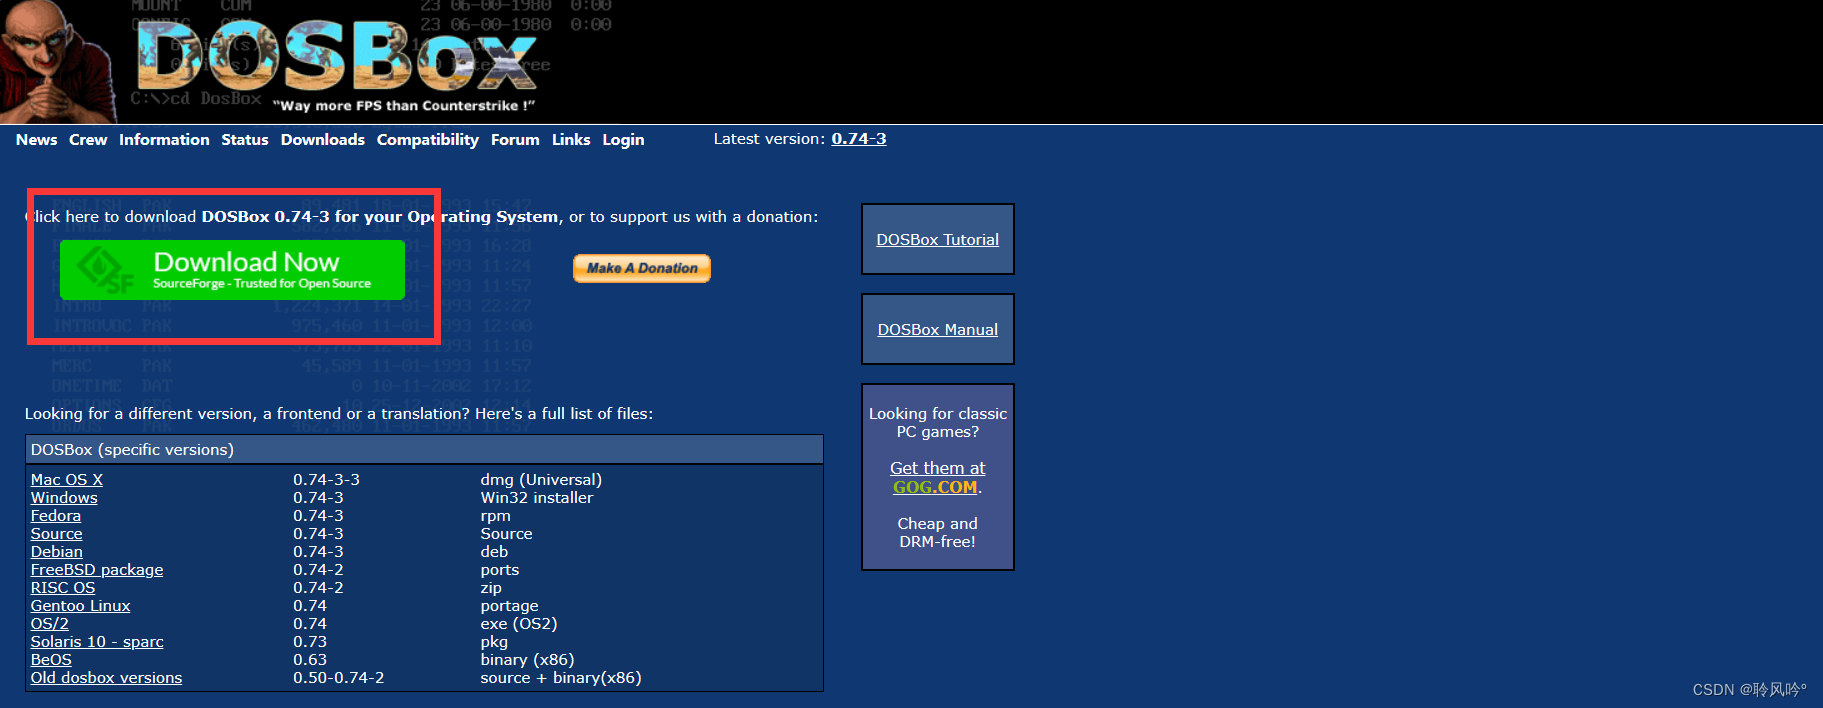The width and height of the screenshot is (1823, 708).
Task: Open the Compatibility page
Action: click(428, 140)
